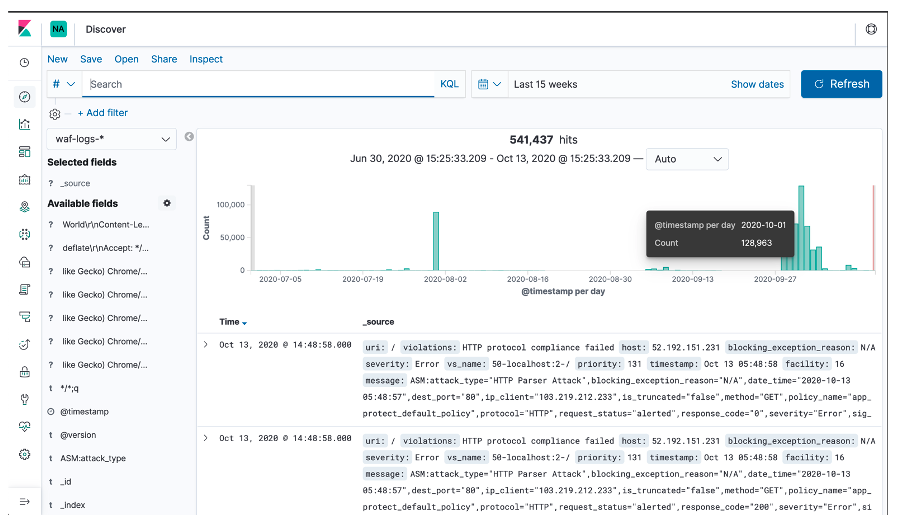This screenshot has width=903, height=524.
Task: Open Machine Learning icon in sidebar
Action: point(24,234)
